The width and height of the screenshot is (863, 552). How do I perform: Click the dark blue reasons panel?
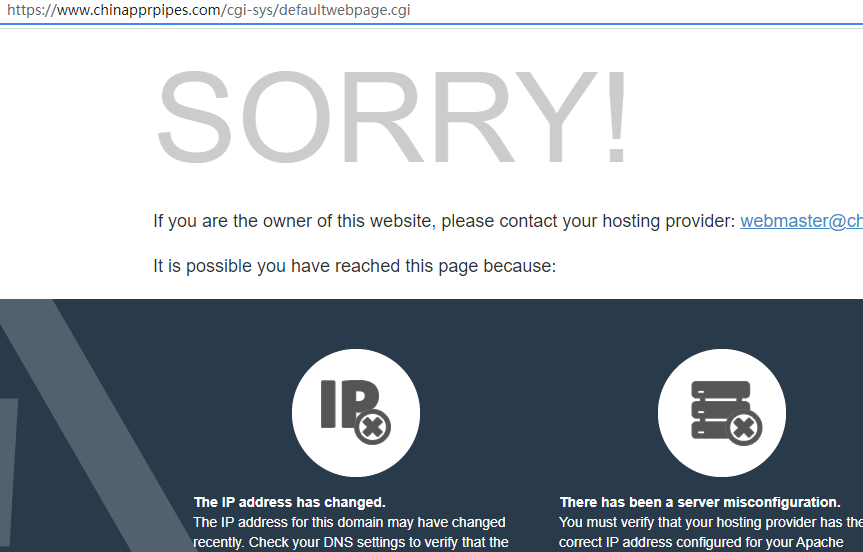click(432, 425)
